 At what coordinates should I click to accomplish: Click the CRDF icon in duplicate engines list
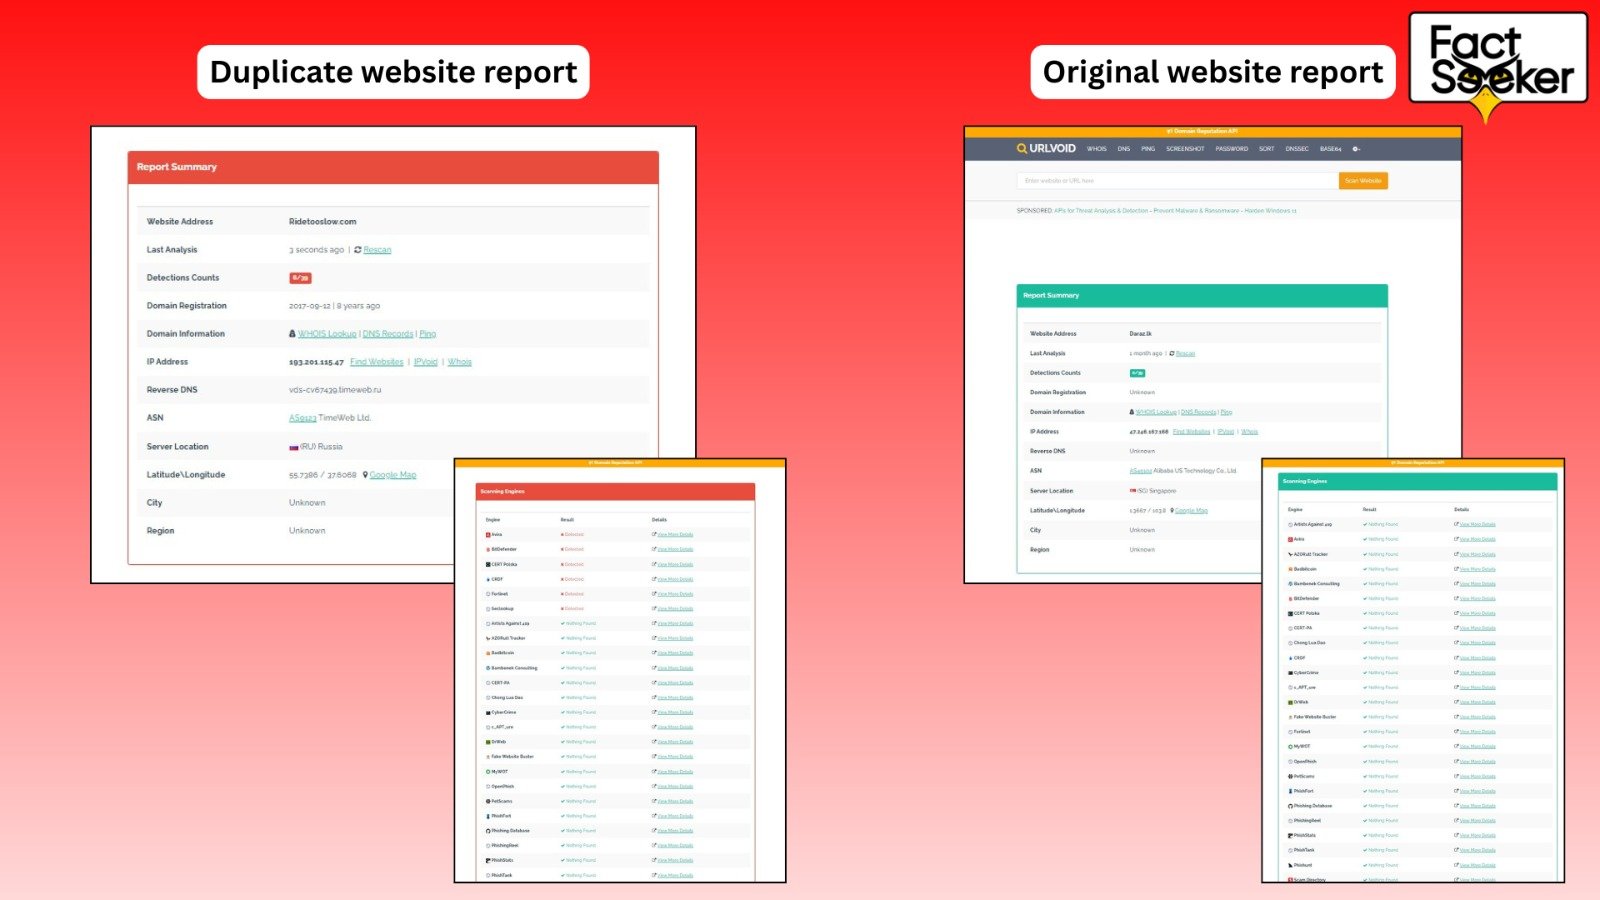pyautogui.click(x=488, y=579)
